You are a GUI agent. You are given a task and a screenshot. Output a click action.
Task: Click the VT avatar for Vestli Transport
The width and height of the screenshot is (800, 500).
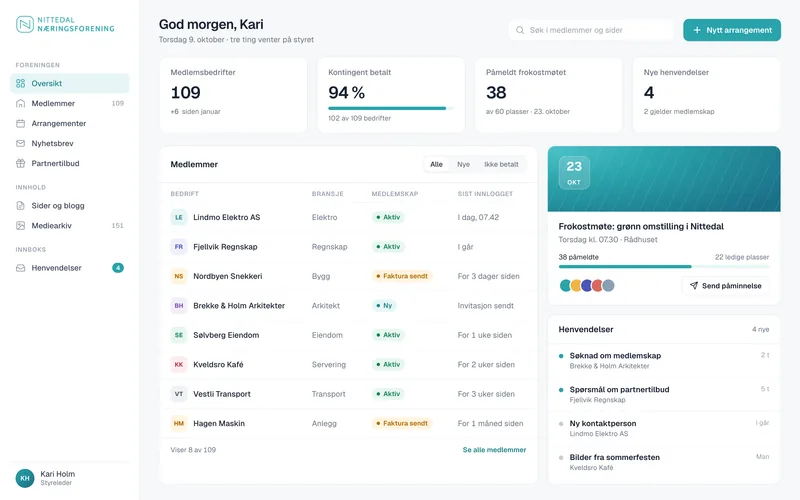[179, 394]
